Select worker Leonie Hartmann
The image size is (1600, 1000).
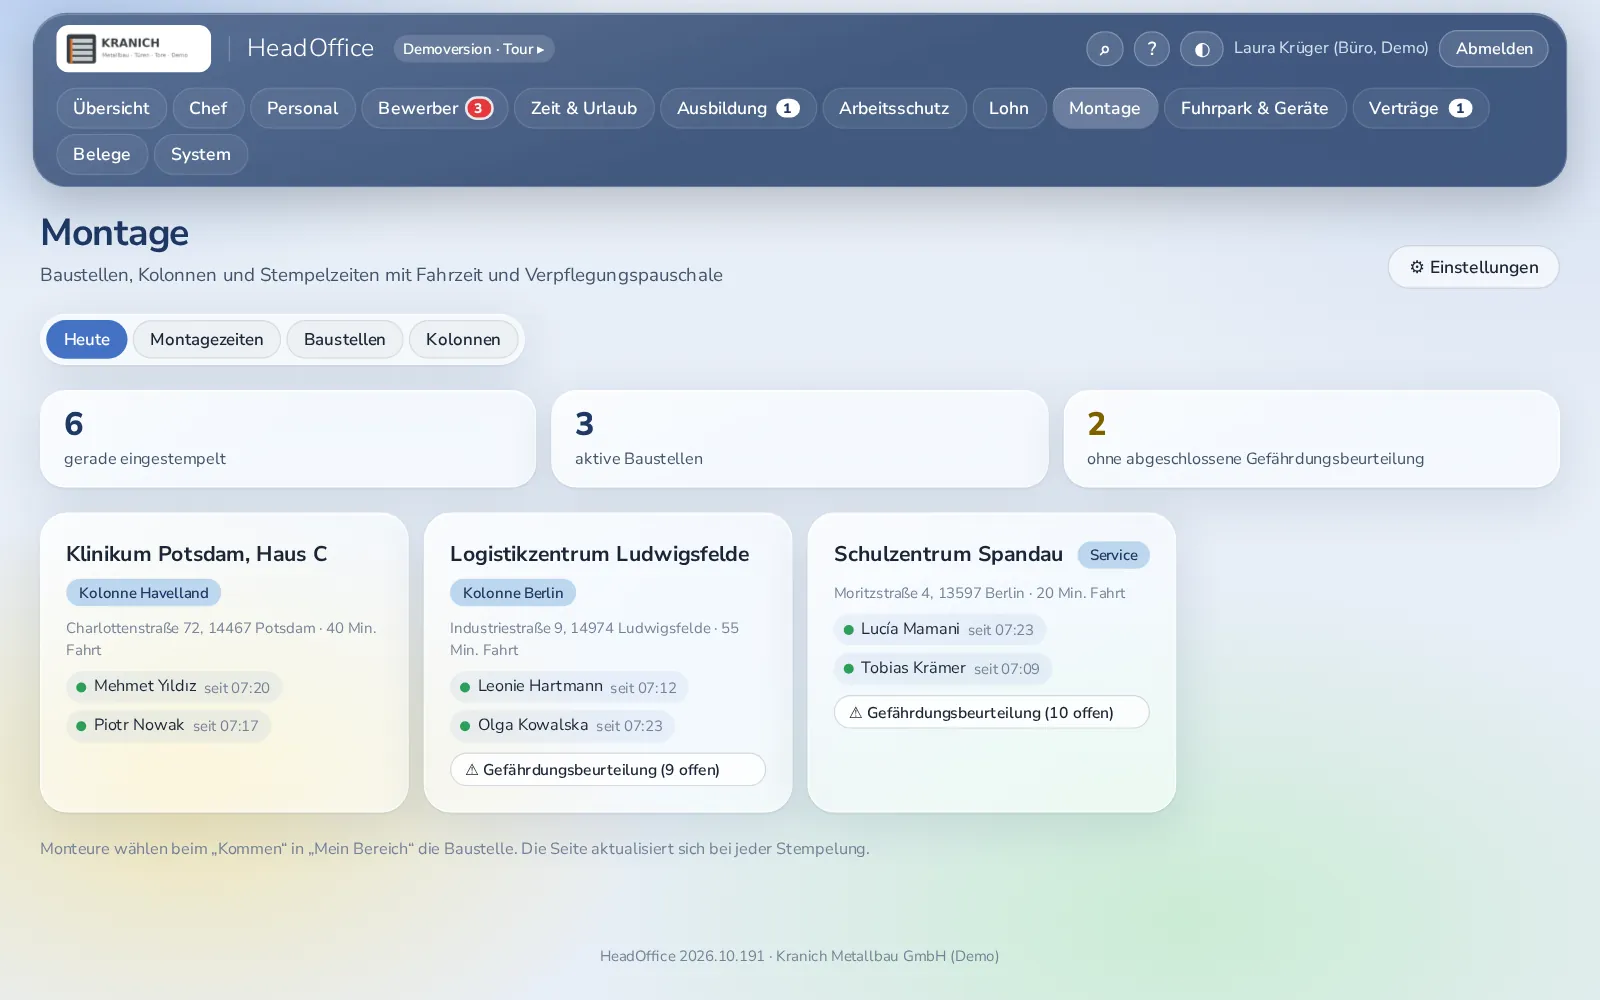click(x=569, y=687)
